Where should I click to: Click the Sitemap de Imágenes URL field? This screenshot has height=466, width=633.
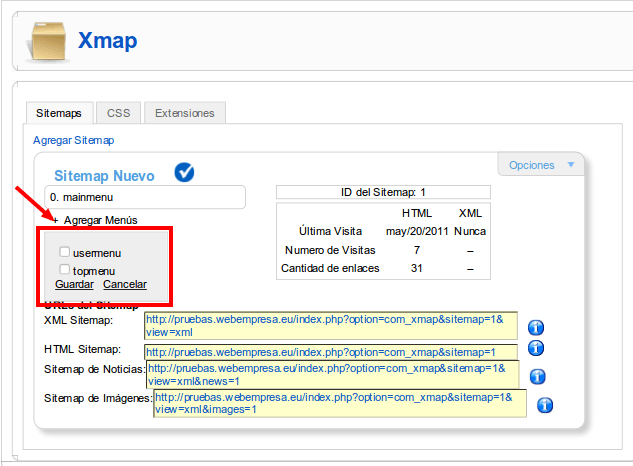point(340,403)
